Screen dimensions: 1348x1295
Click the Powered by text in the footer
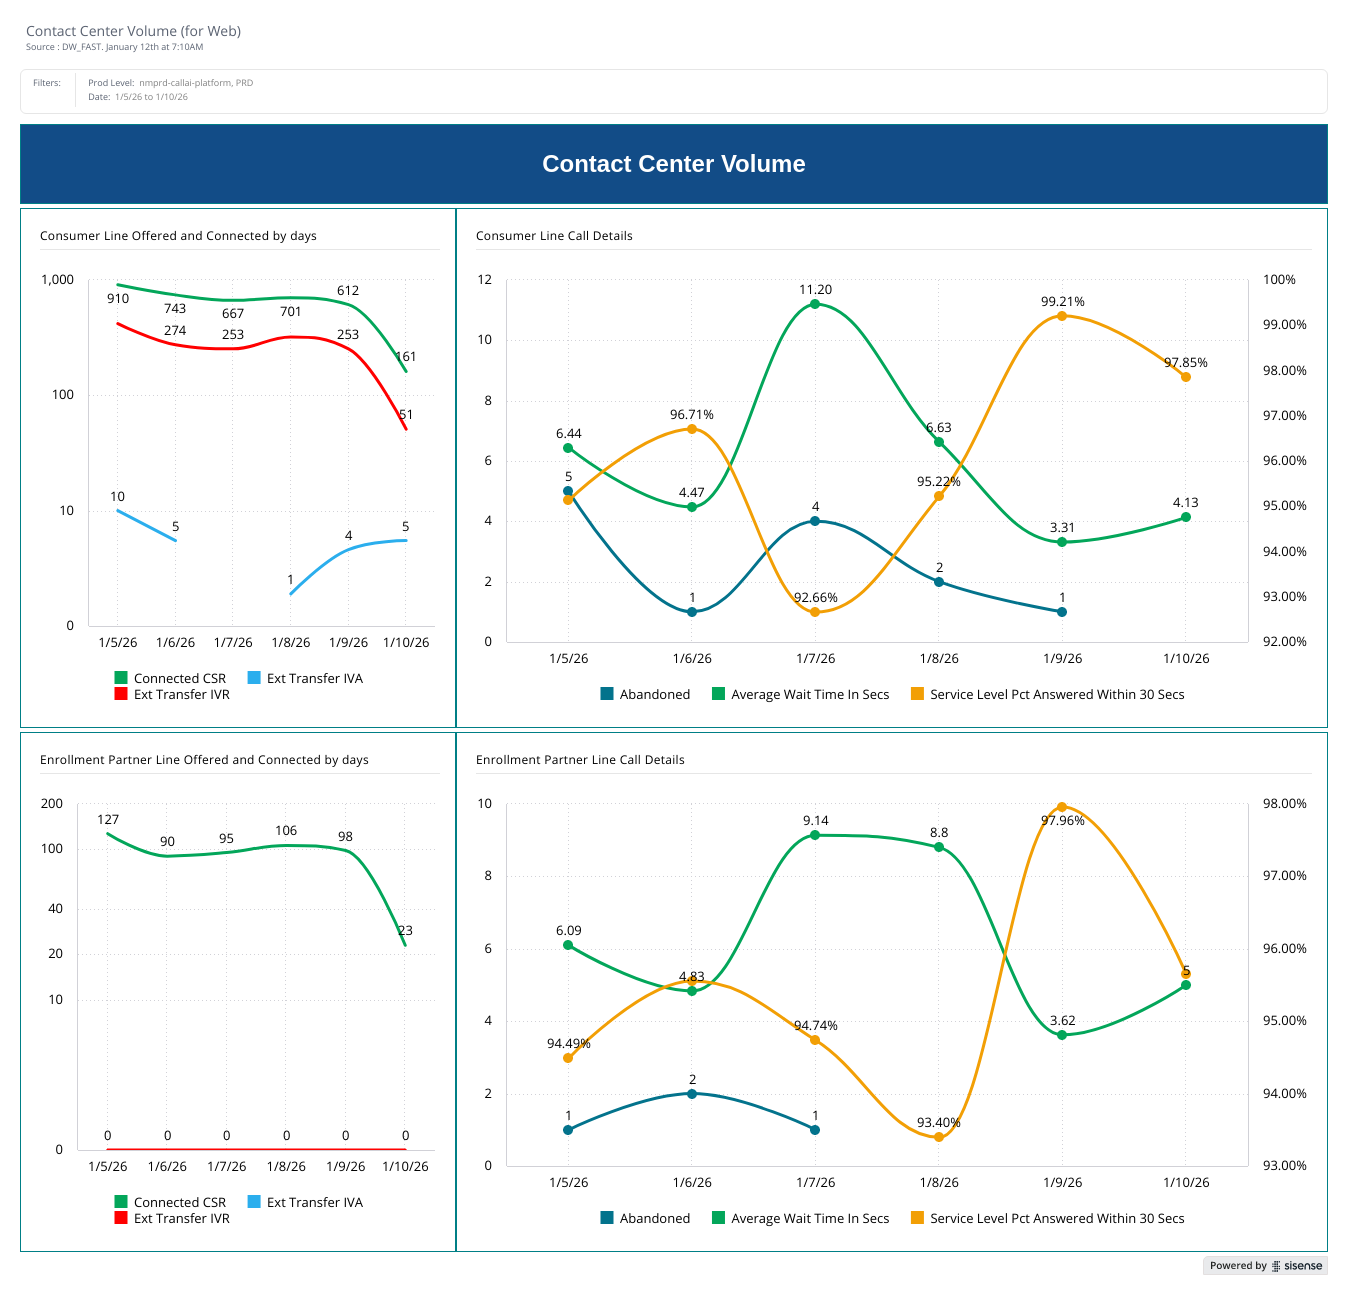click(x=1238, y=1266)
